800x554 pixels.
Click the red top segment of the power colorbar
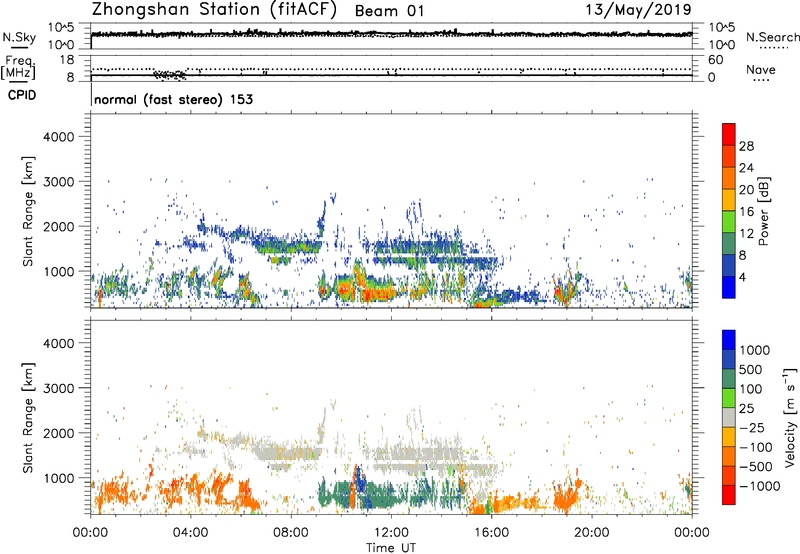[729, 134]
